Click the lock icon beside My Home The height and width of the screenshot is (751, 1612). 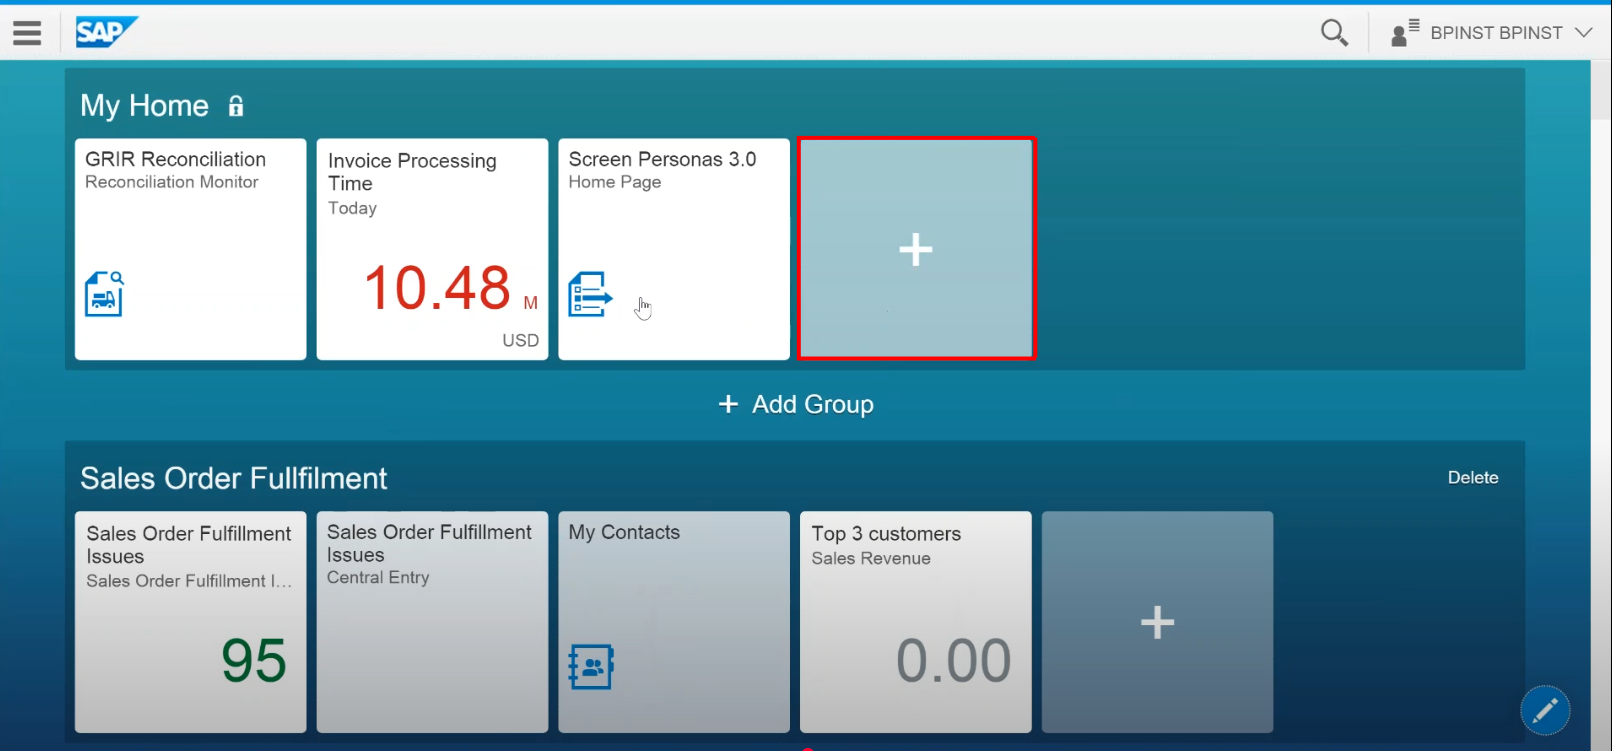pyautogui.click(x=236, y=106)
